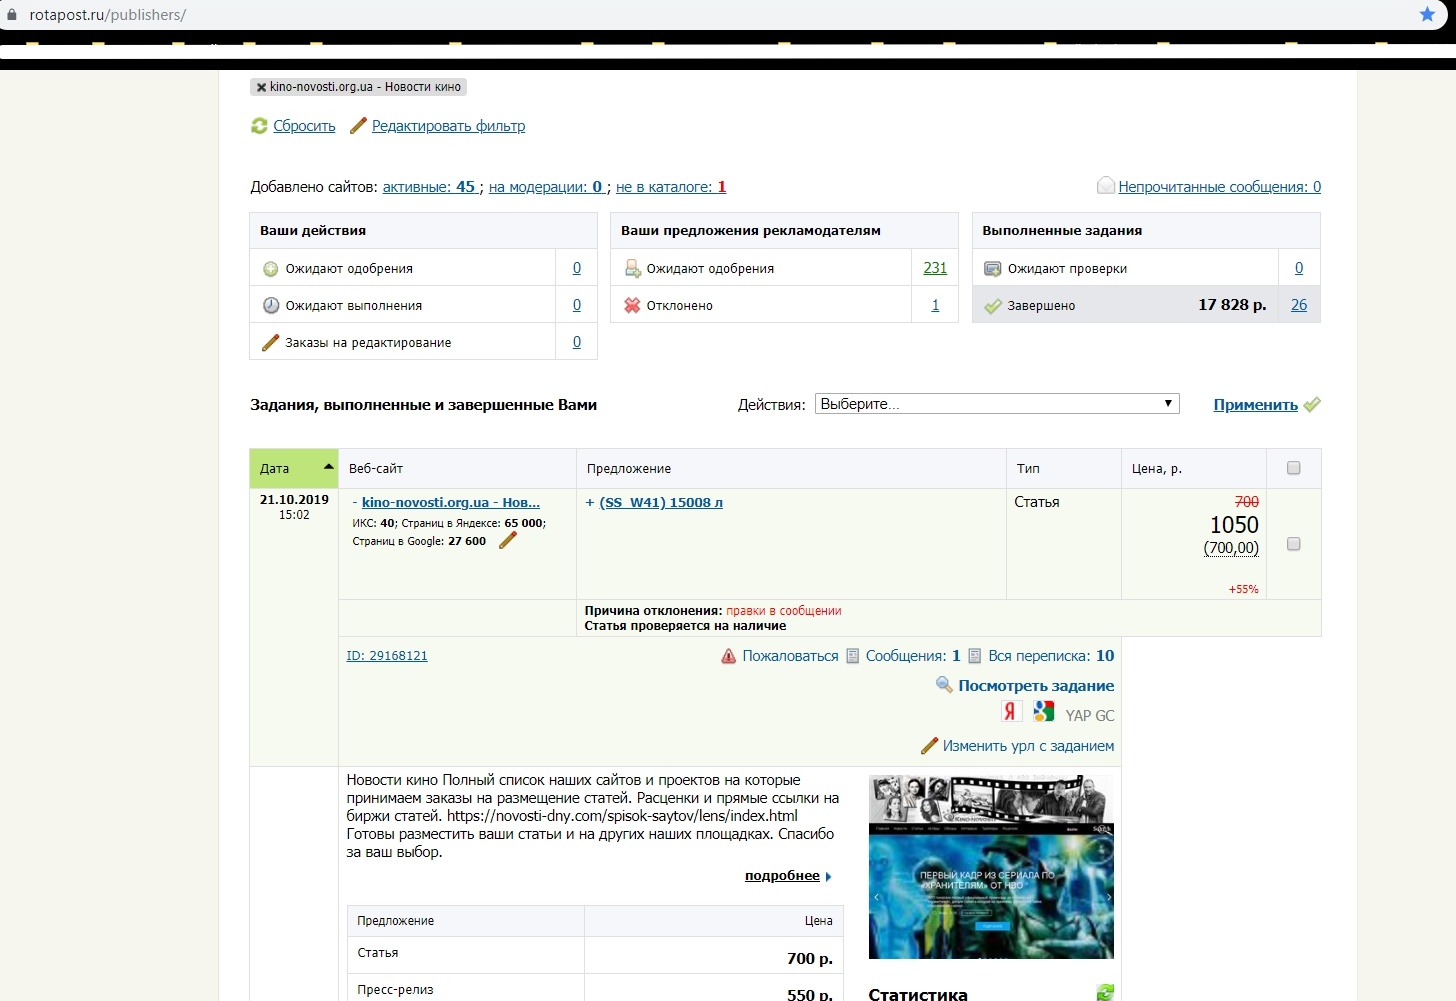This screenshot has height=1001, width=1456.
Task: Click pencil icon at Заказы на редактирование
Action: [x=270, y=343]
